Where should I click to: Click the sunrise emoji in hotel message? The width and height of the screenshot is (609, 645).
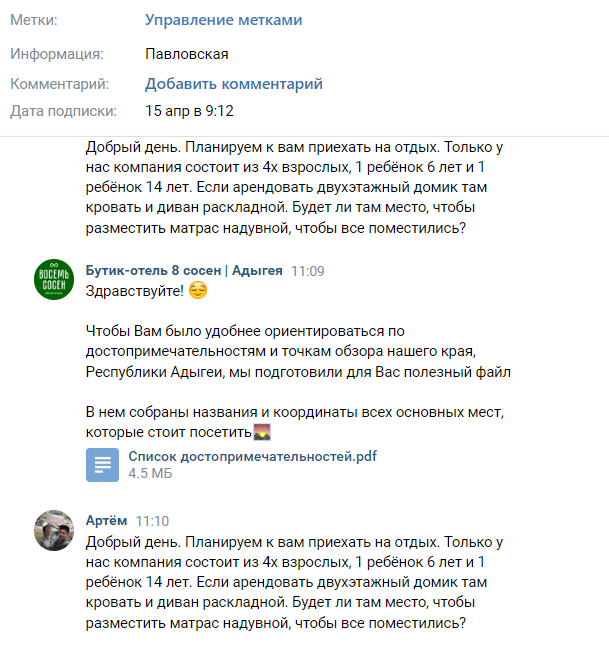coord(263,432)
